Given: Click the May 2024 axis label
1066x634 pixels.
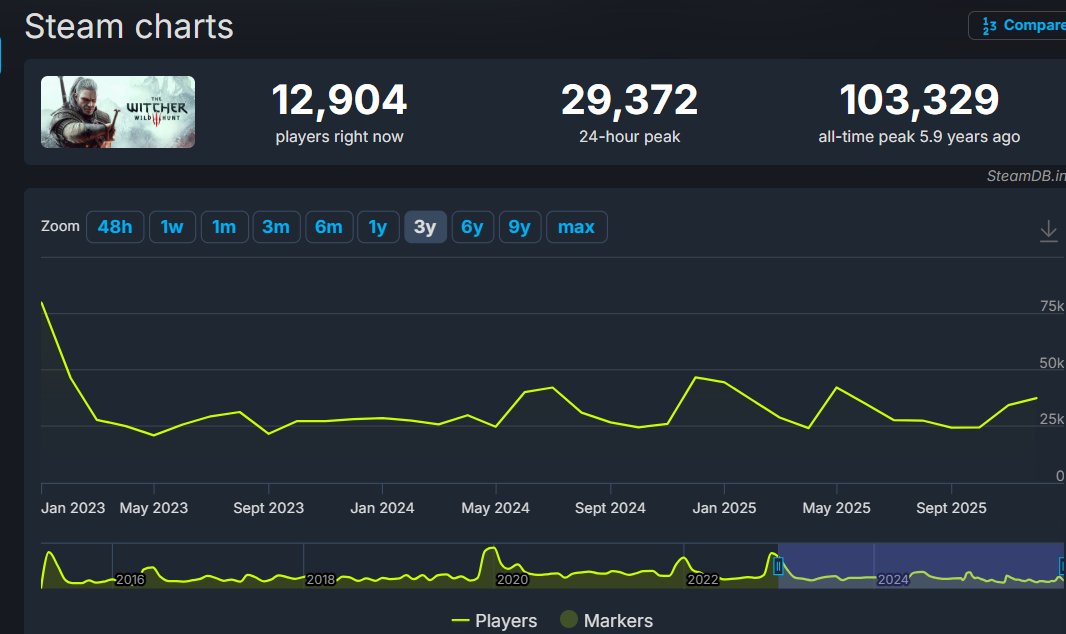Looking at the screenshot, I should (496, 508).
